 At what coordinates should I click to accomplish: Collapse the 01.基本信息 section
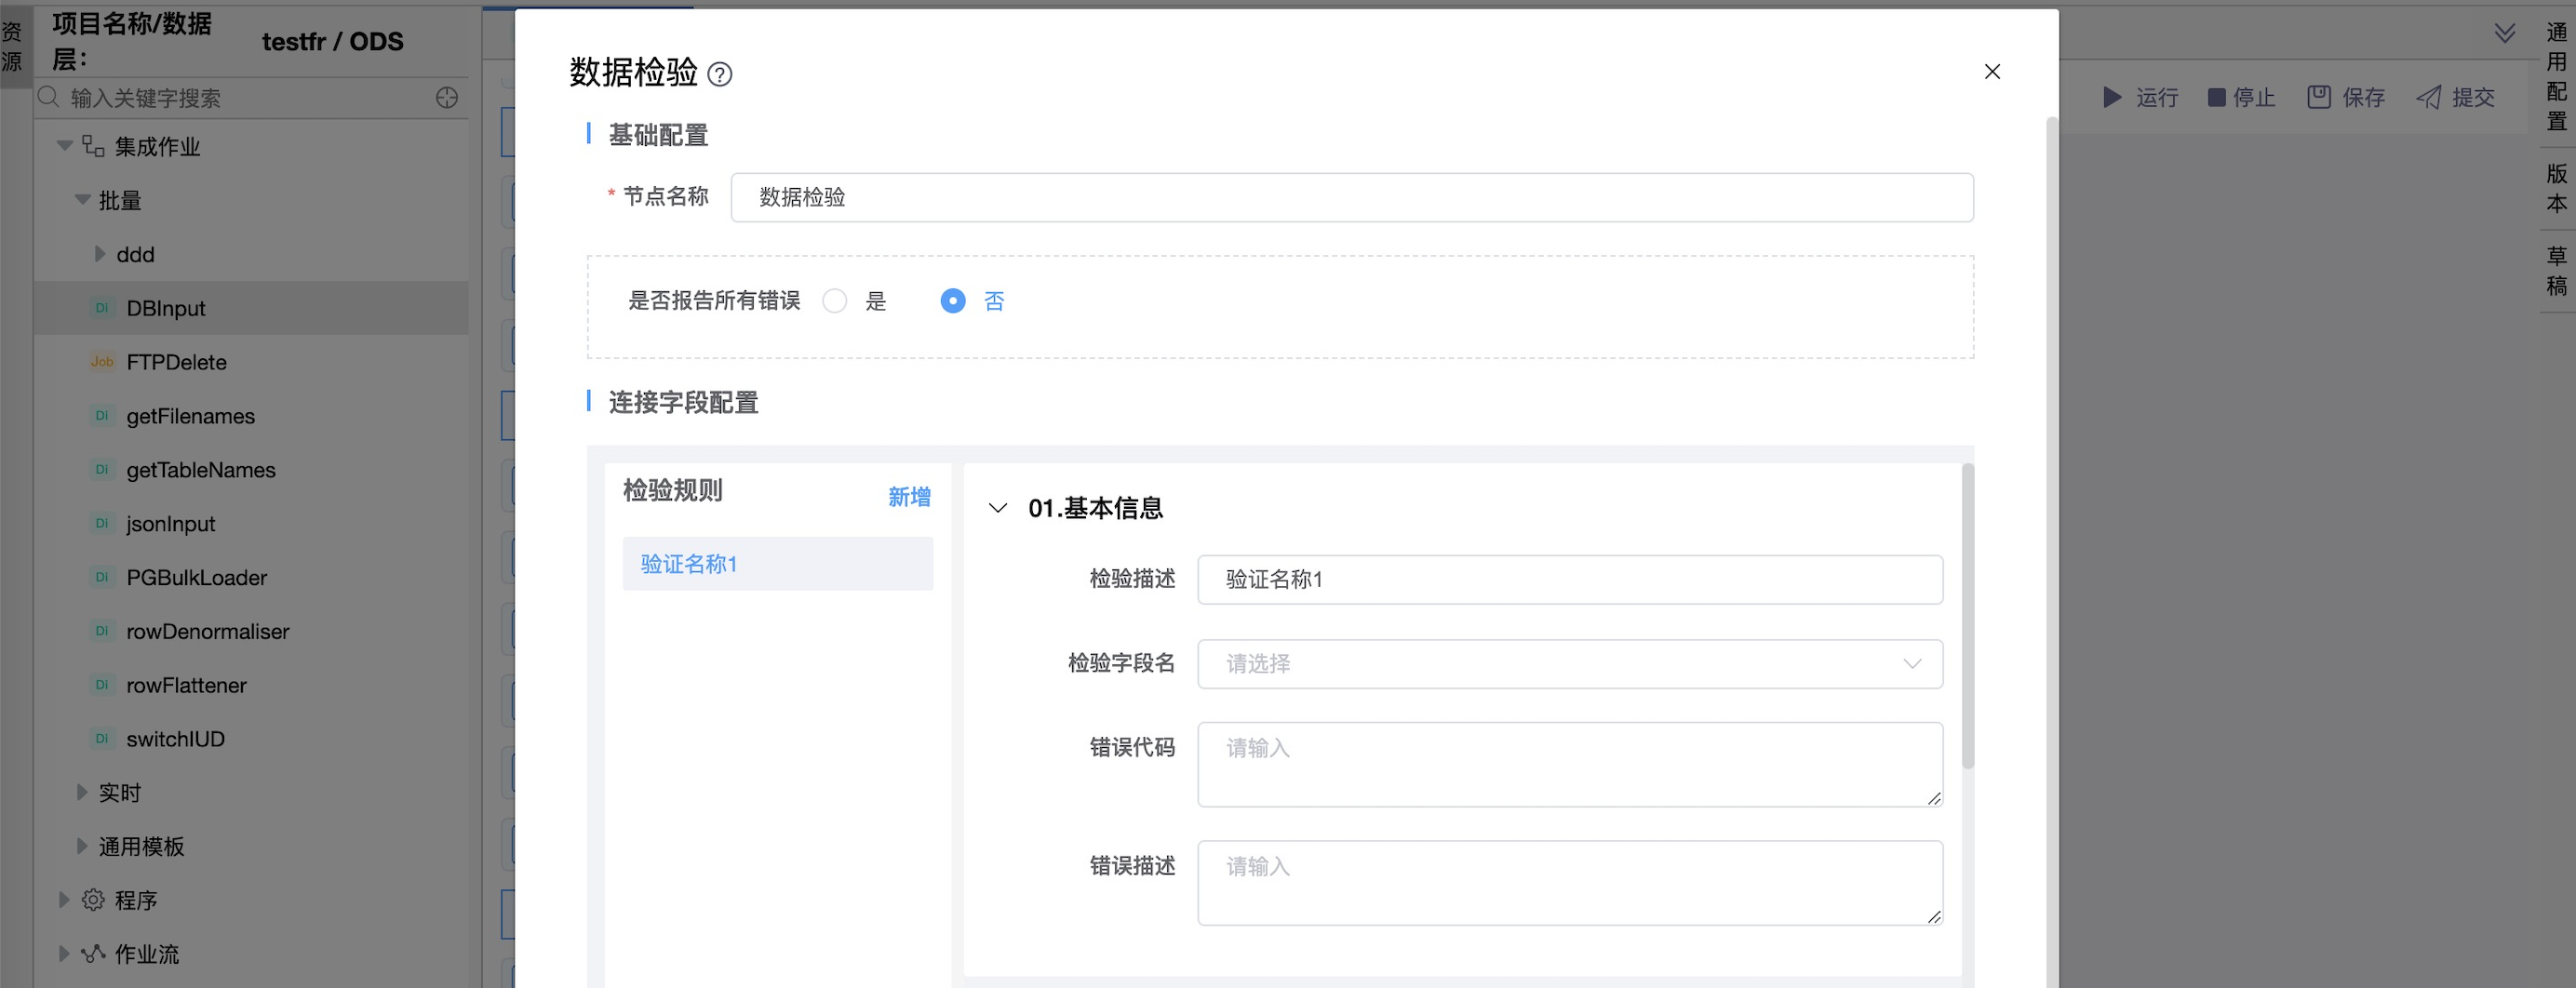coord(997,508)
